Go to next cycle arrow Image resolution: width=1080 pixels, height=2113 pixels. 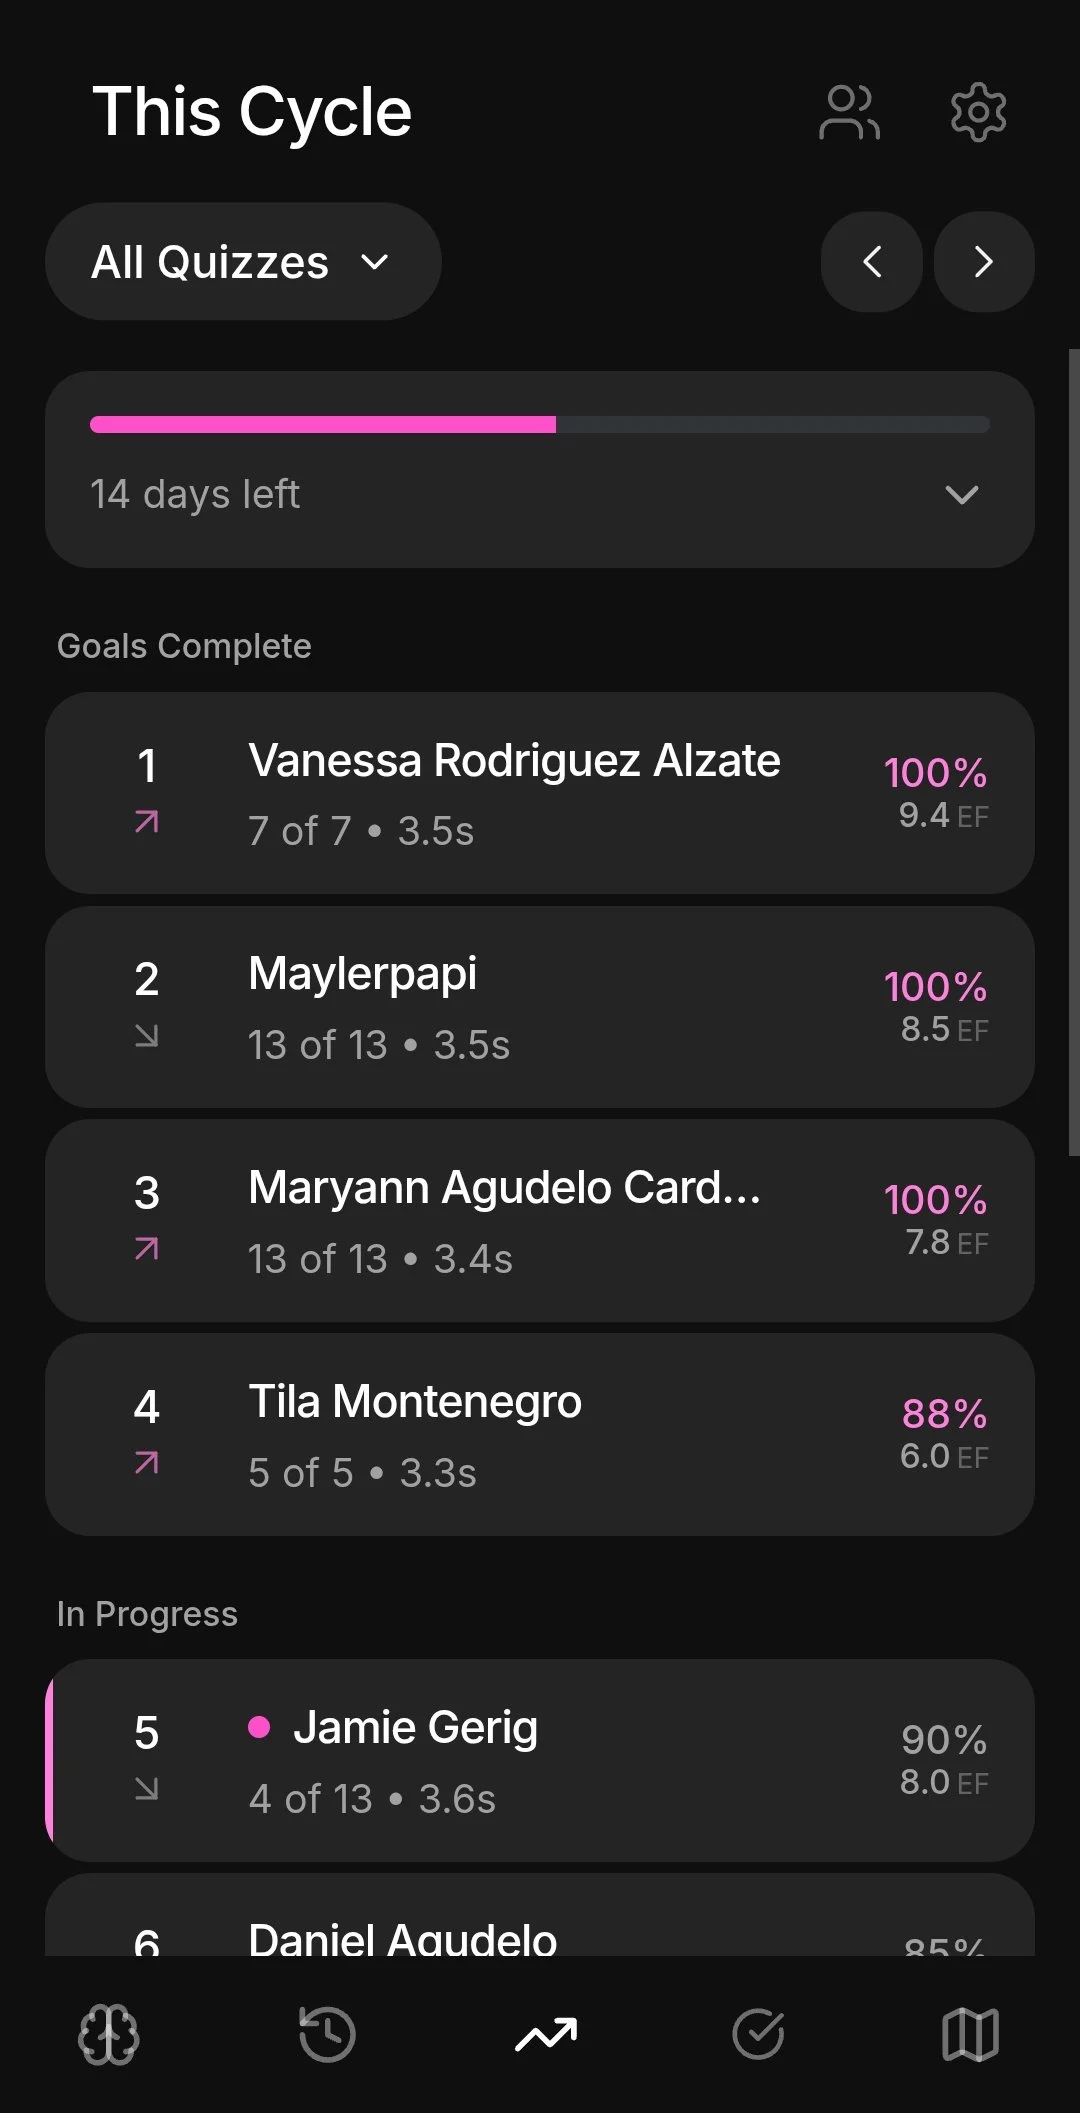[x=984, y=262]
